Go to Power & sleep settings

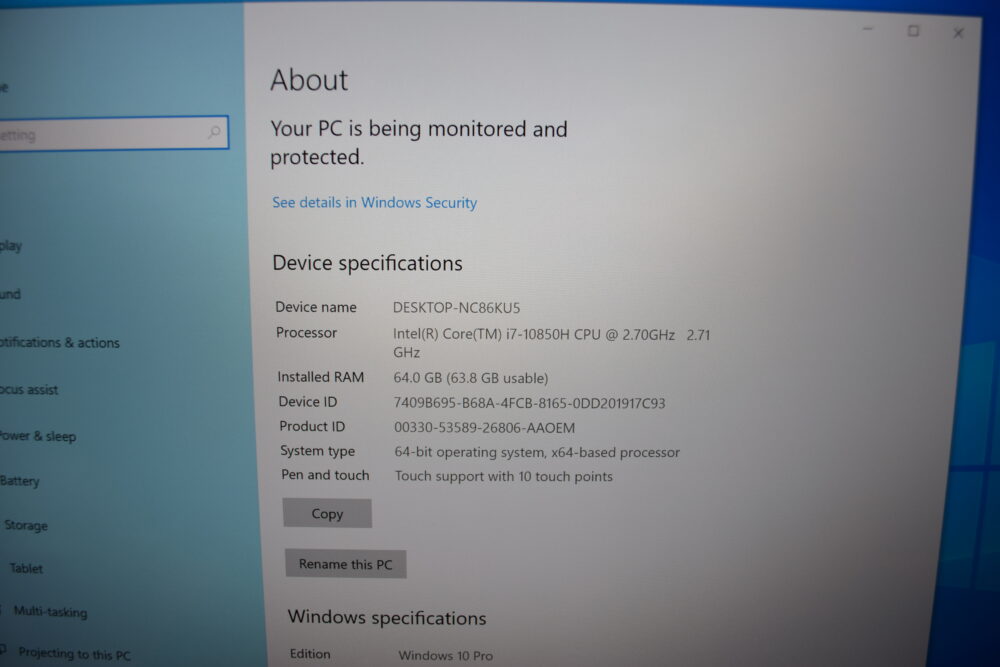(x=38, y=436)
